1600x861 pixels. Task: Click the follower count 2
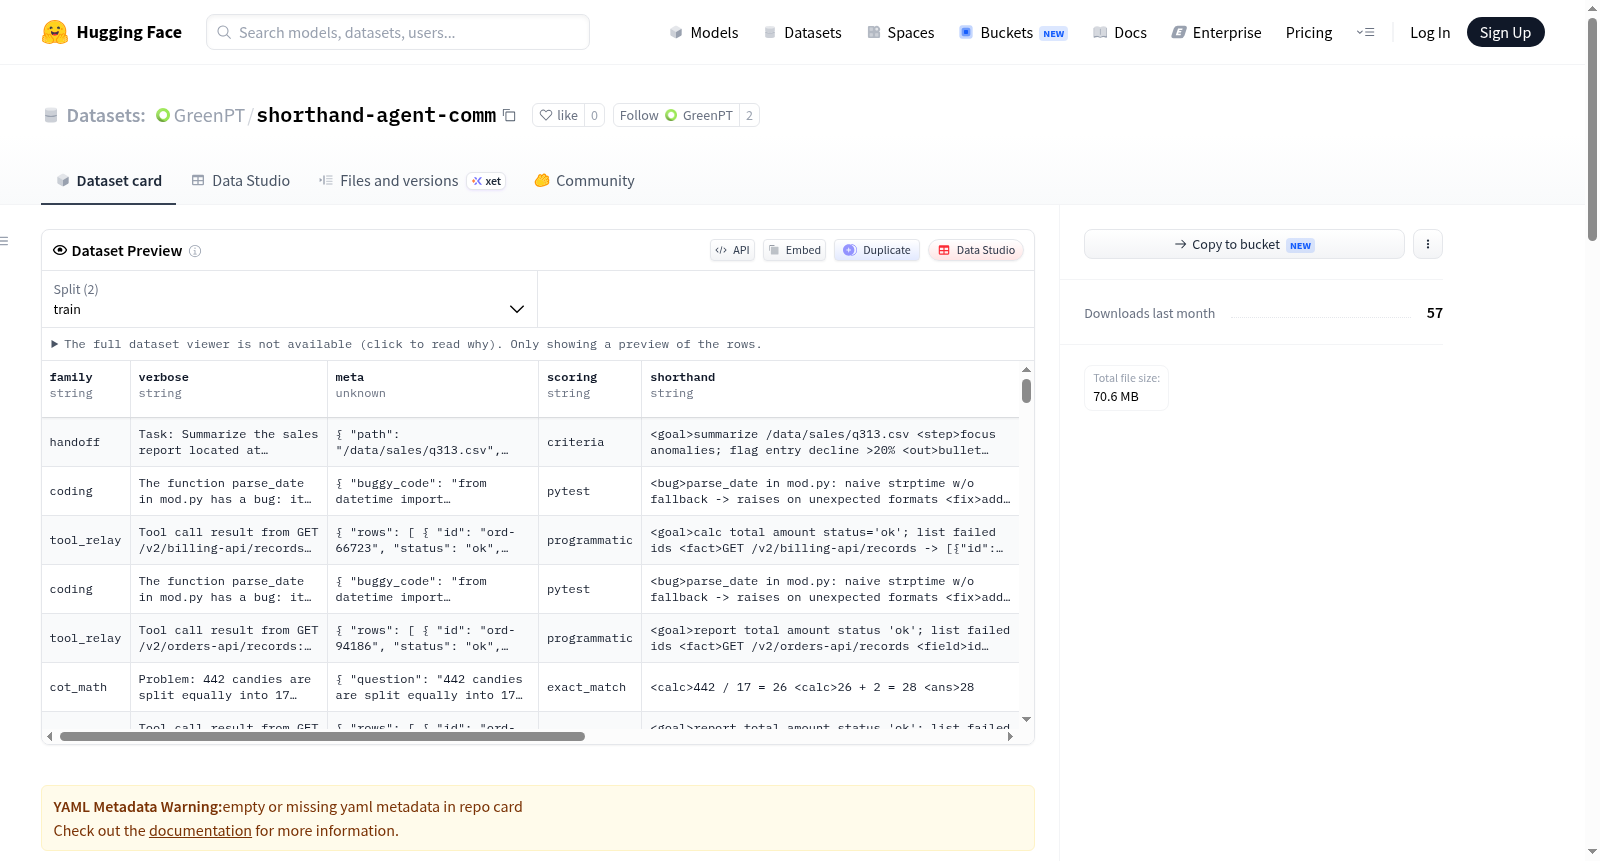pos(749,115)
